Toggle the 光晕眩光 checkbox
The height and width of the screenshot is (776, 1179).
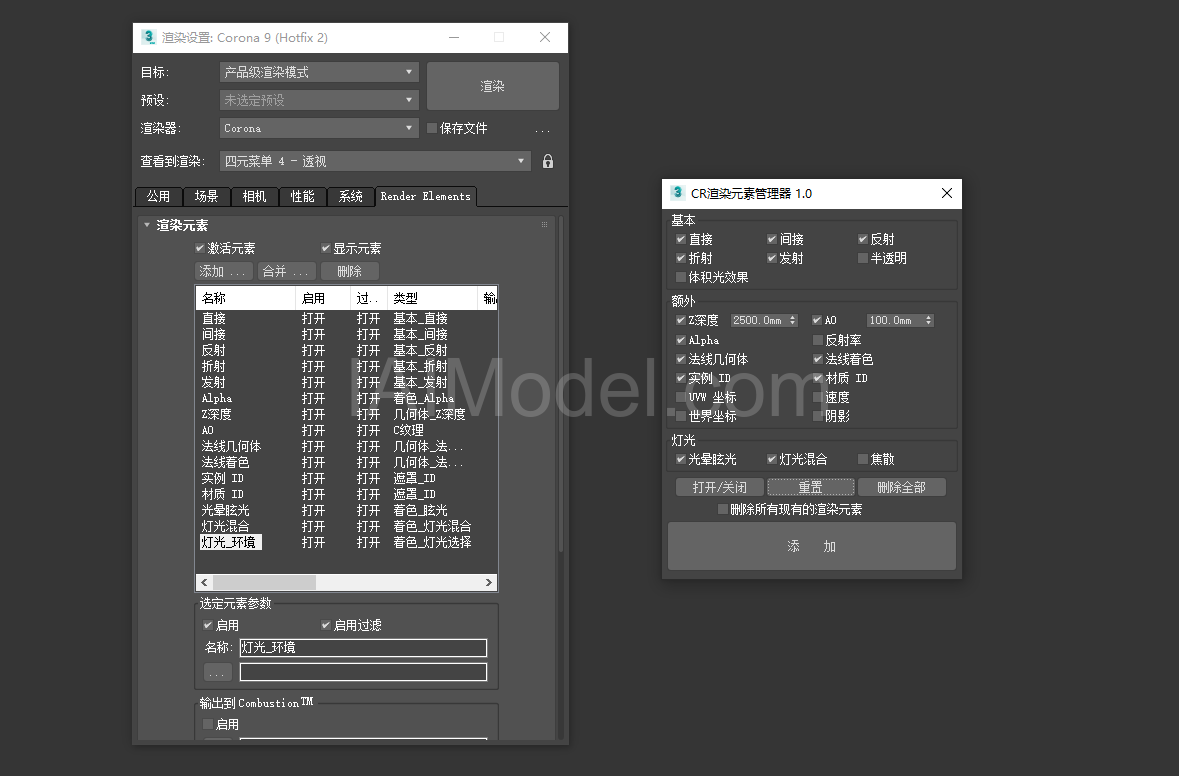(x=681, y=459)
